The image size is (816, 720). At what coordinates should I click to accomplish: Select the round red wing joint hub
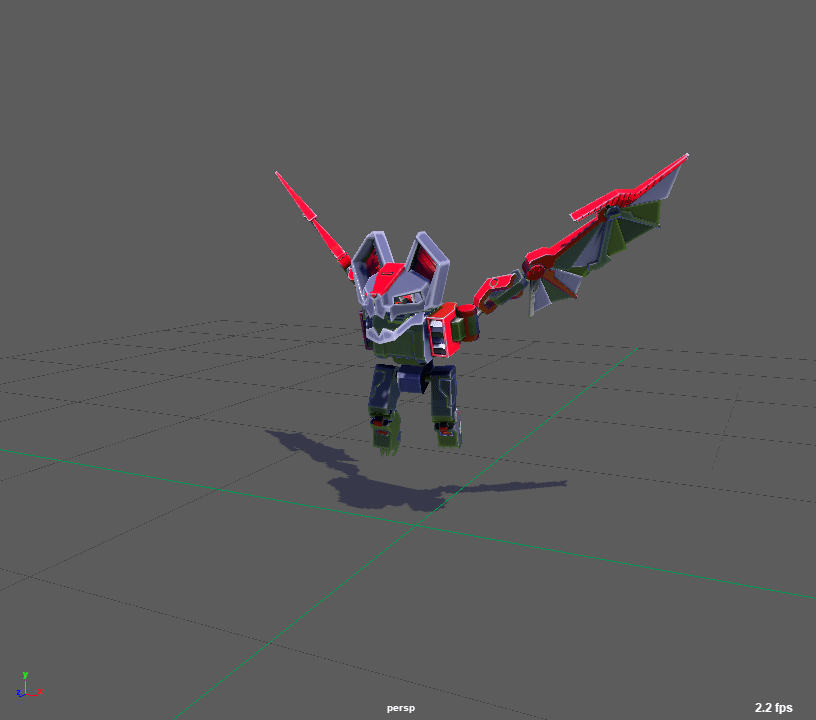pos(537,269)
